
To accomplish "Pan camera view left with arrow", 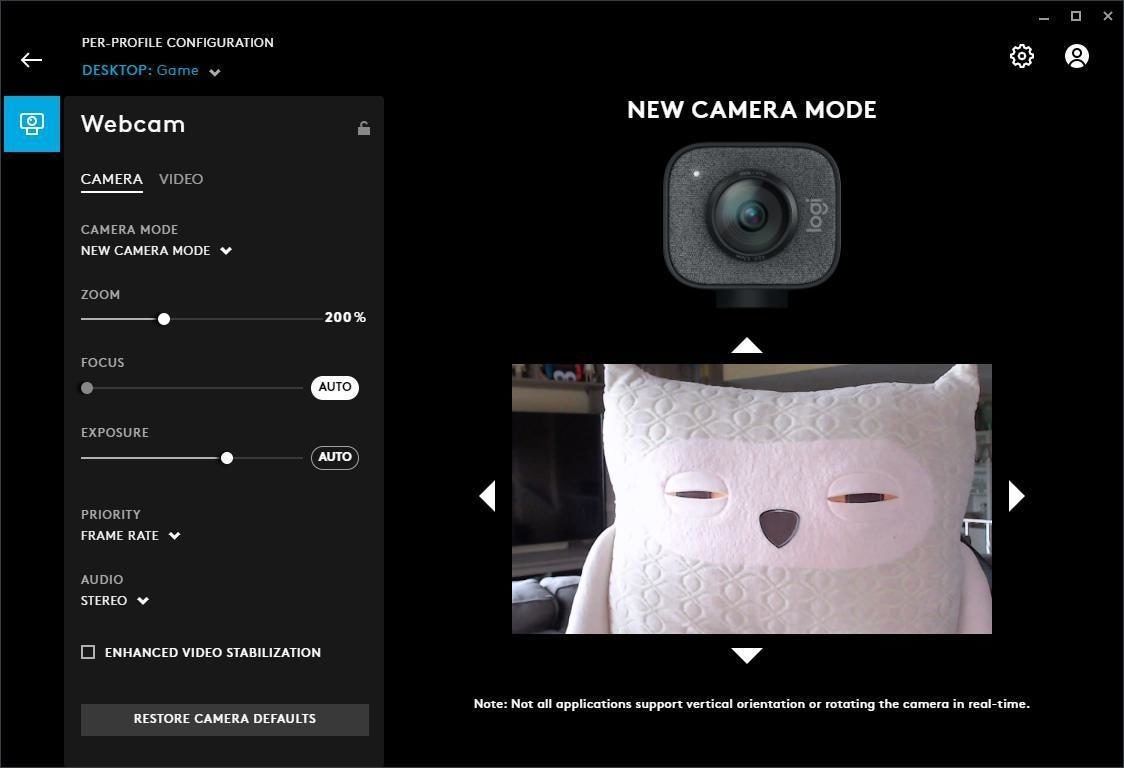I will [x=487, y=496].
